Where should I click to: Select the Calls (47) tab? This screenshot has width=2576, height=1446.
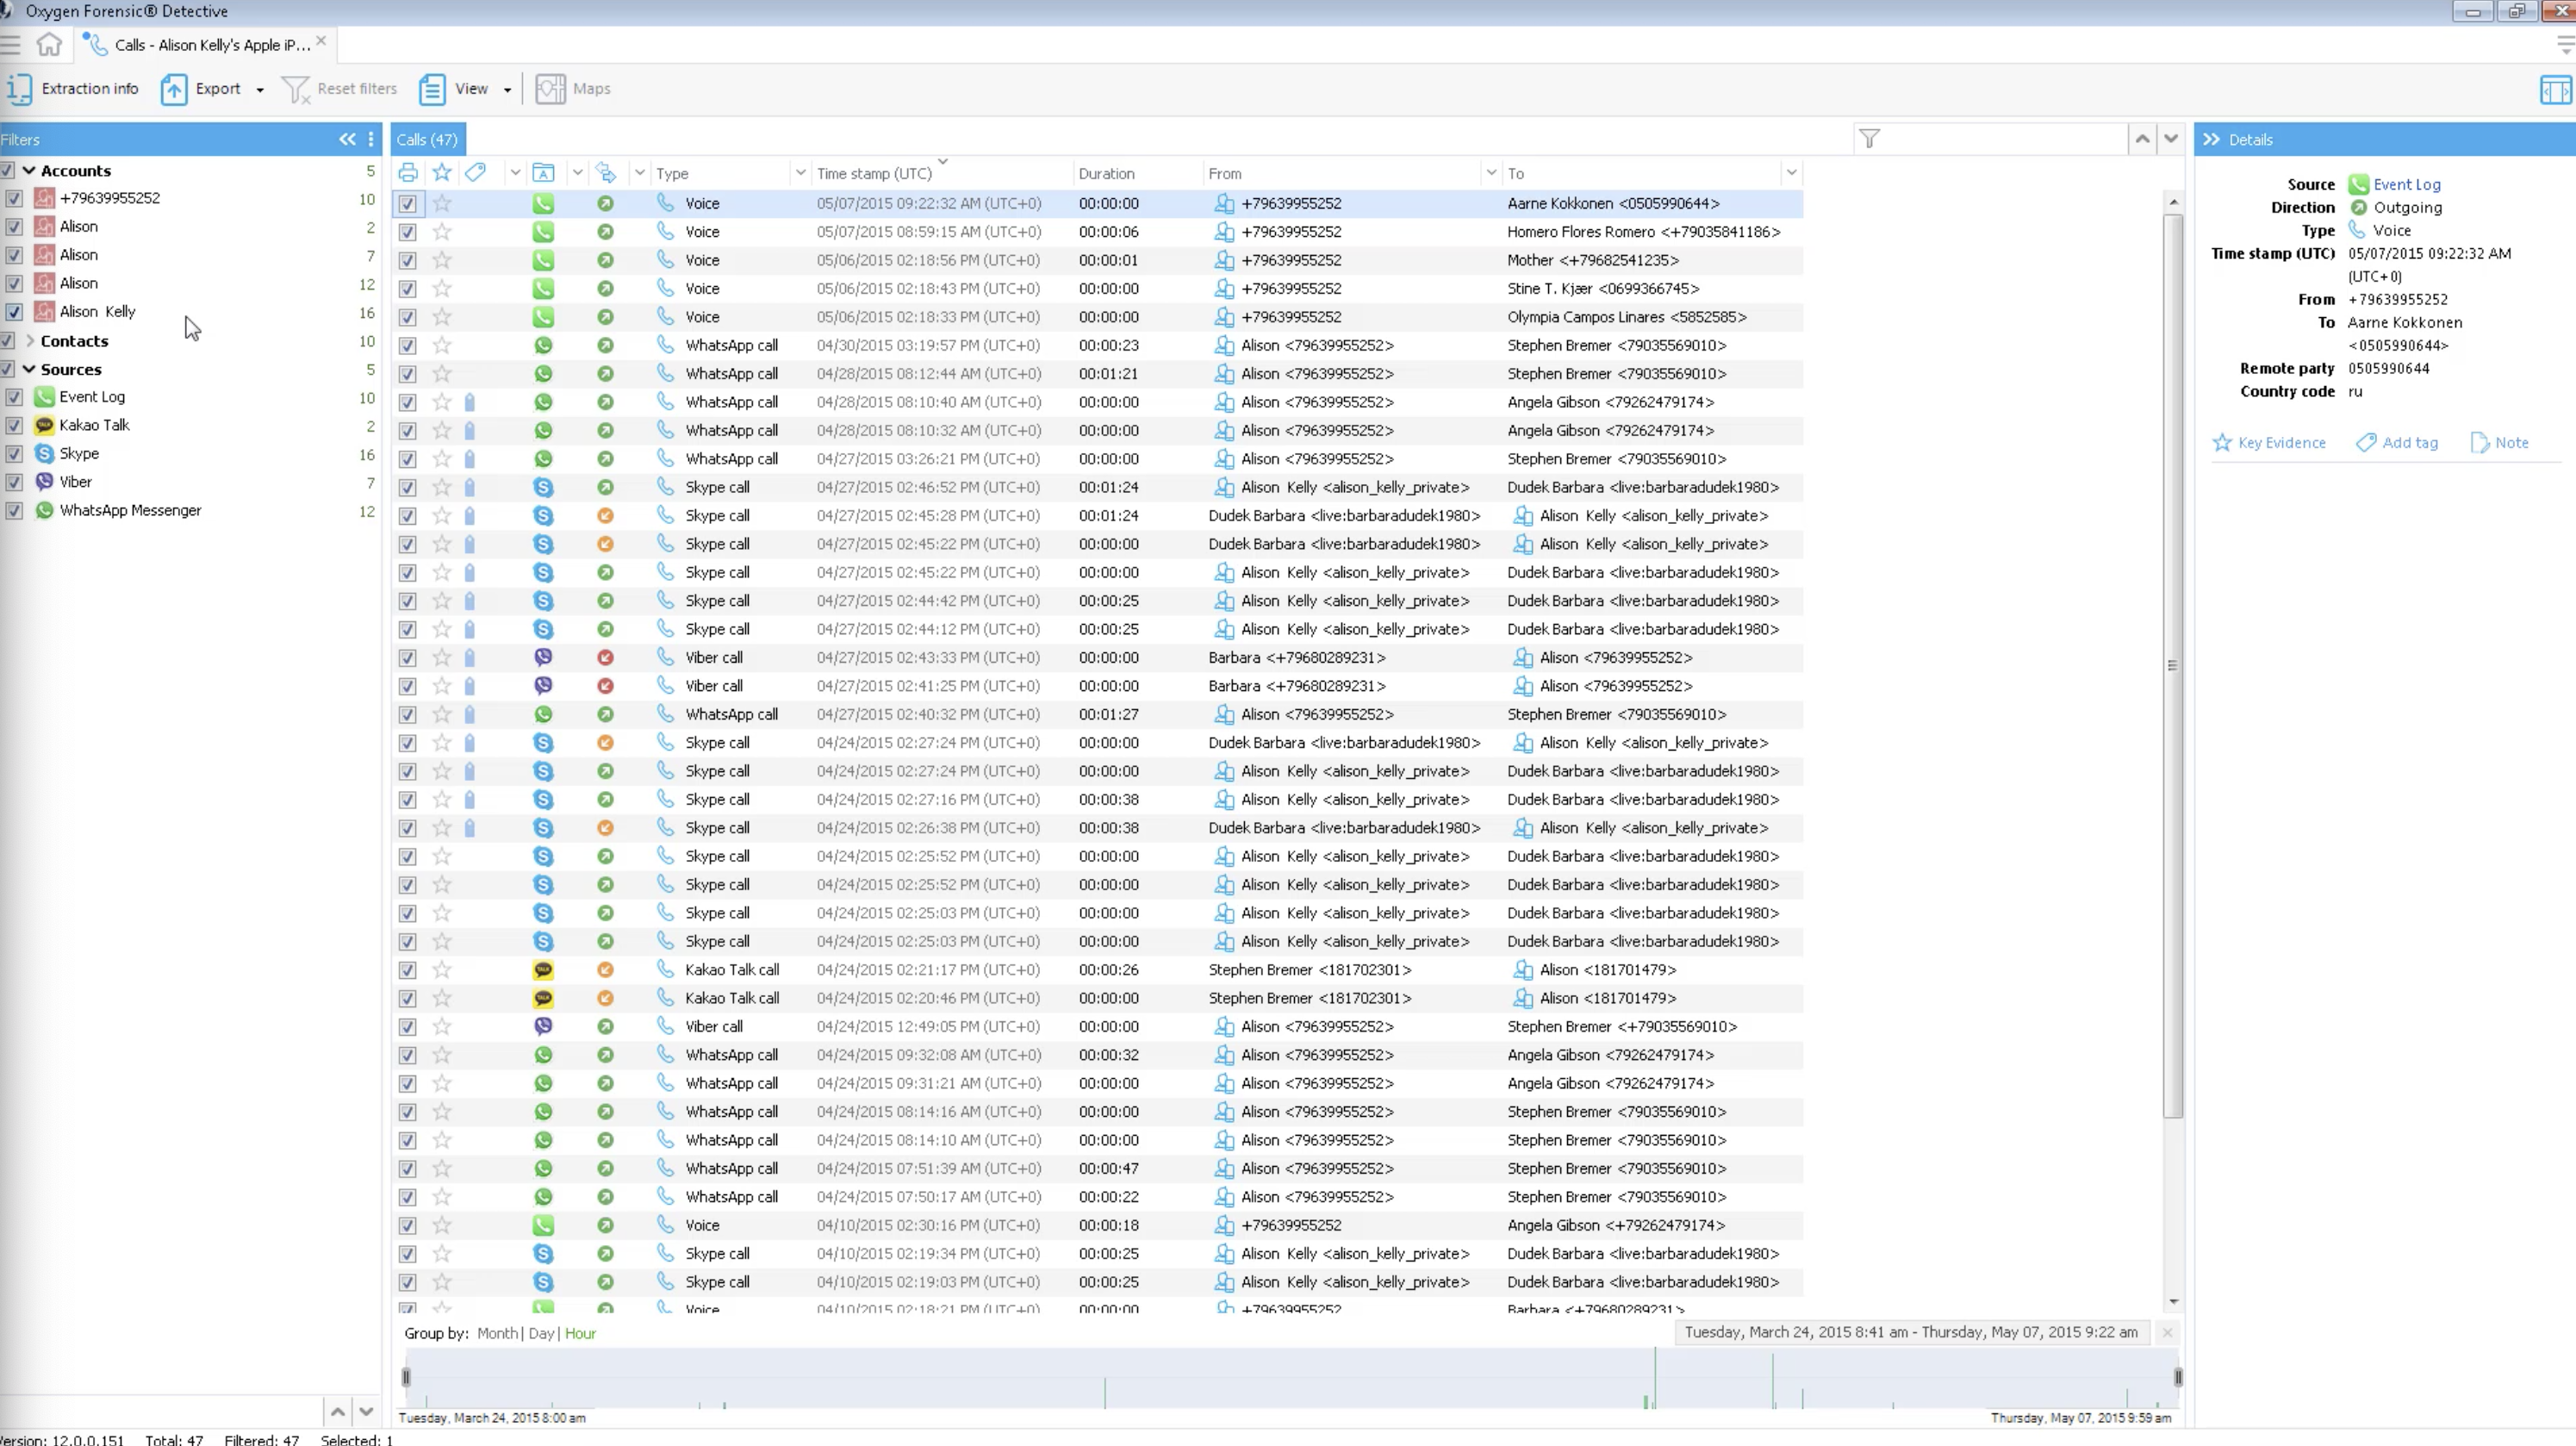pyautogui.click(x=427, y=139)
